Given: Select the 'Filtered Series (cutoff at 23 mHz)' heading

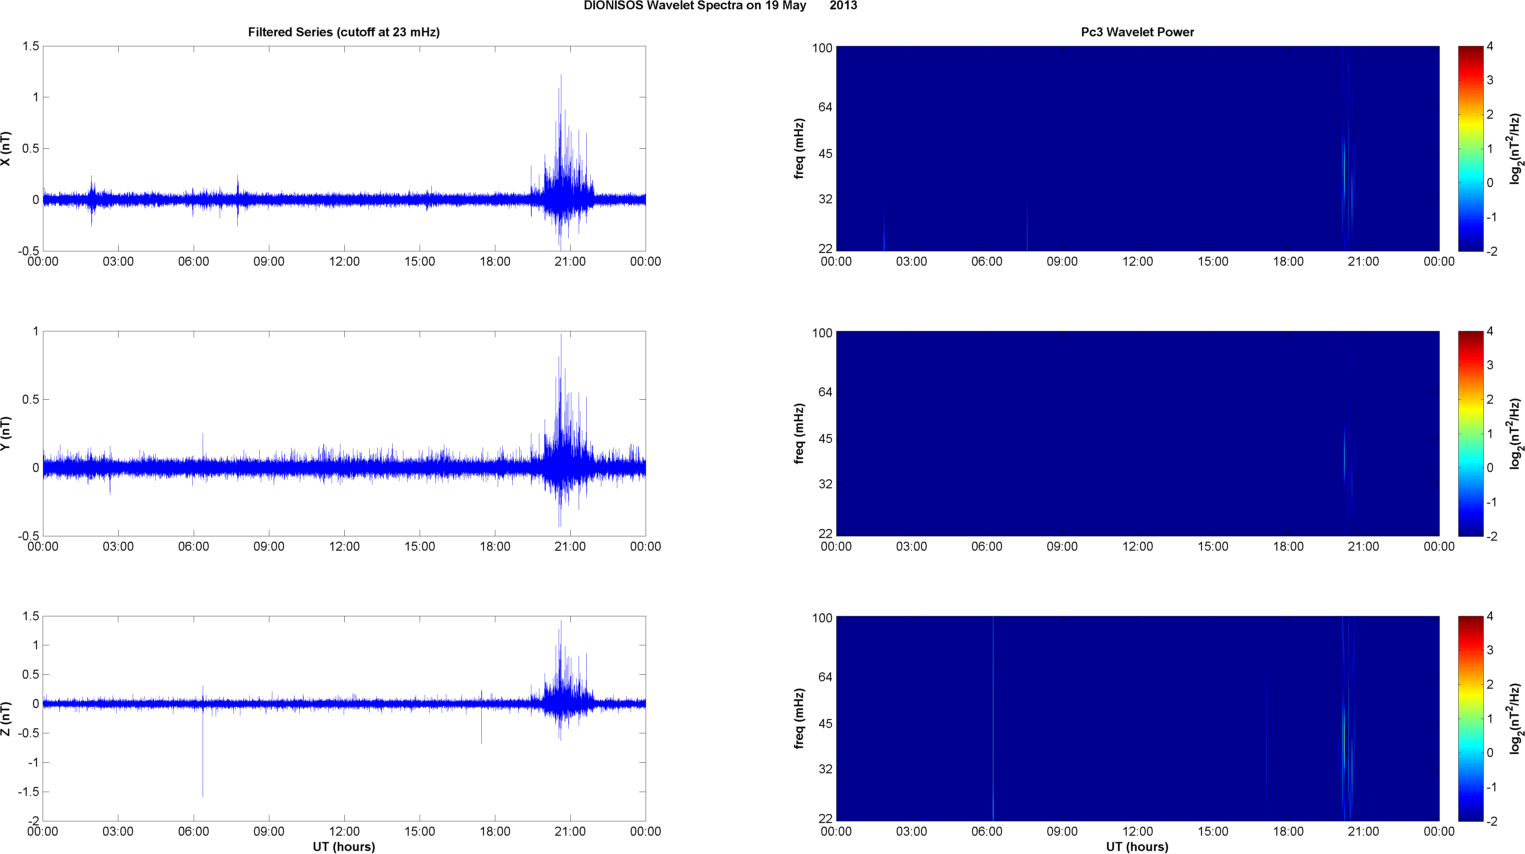Looking at the screenshot, I should 344,32.
